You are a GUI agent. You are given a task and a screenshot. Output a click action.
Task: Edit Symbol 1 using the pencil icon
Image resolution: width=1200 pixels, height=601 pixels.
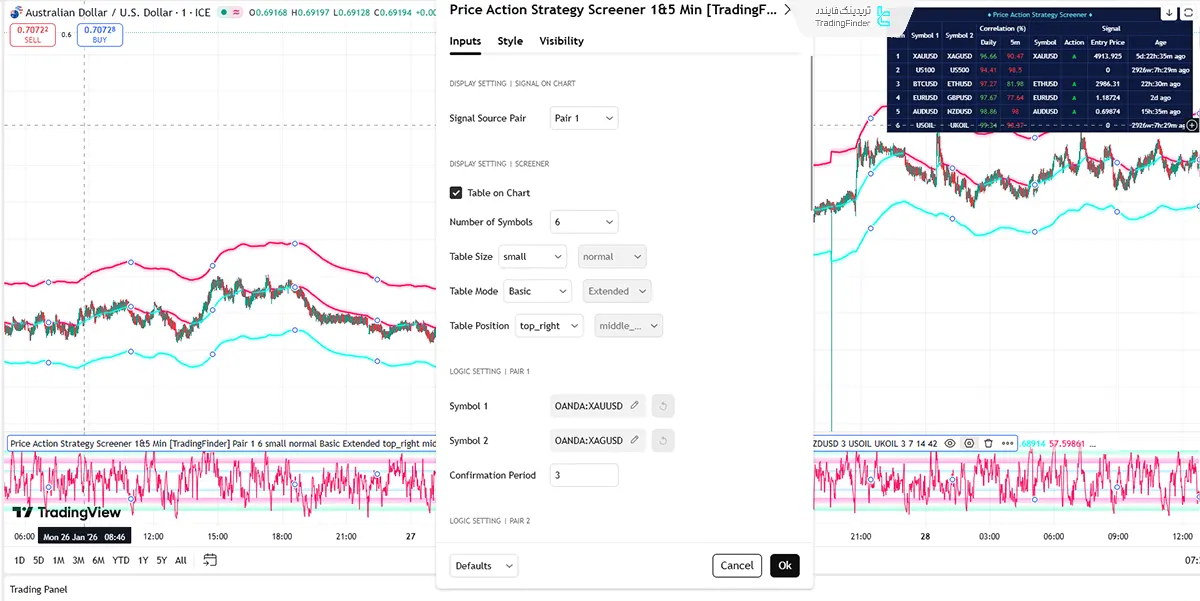[x=634, y=406]
